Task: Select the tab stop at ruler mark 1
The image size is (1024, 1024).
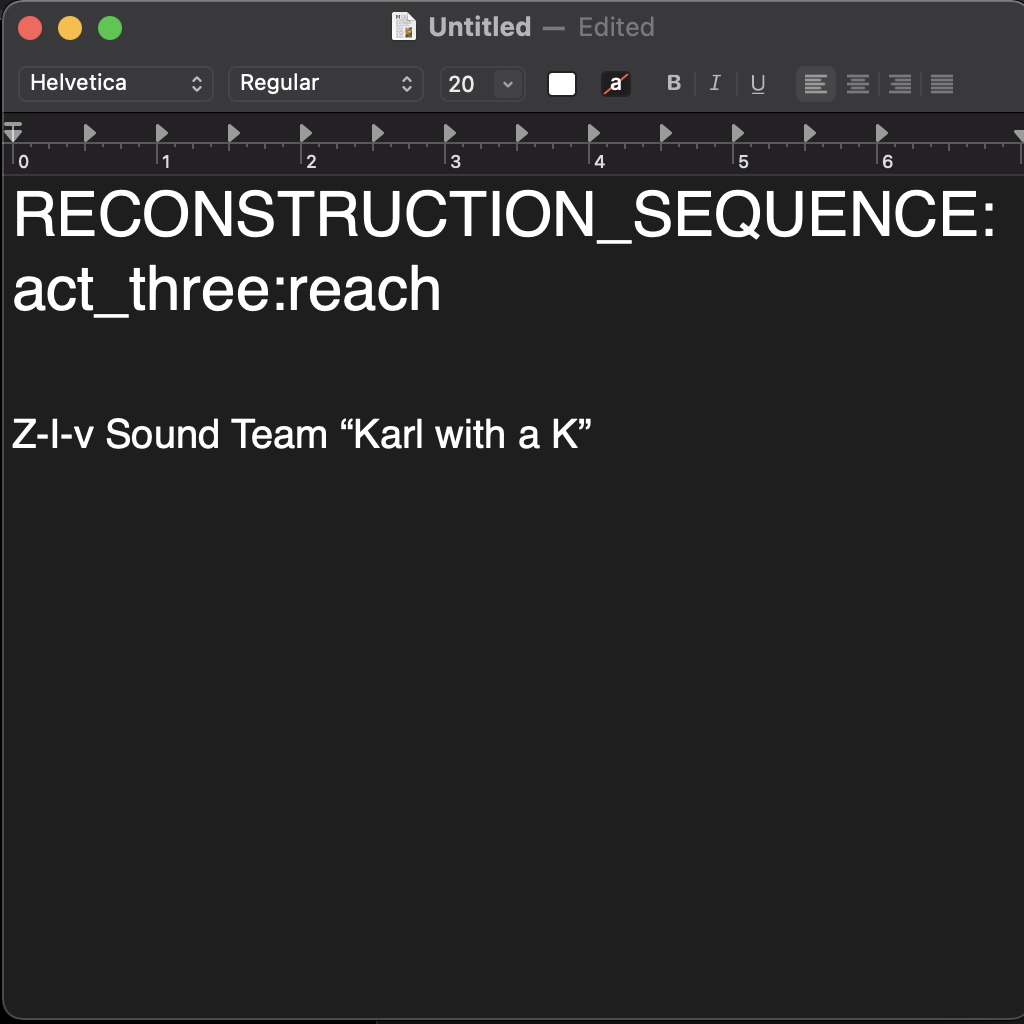Action: point(163,133)
